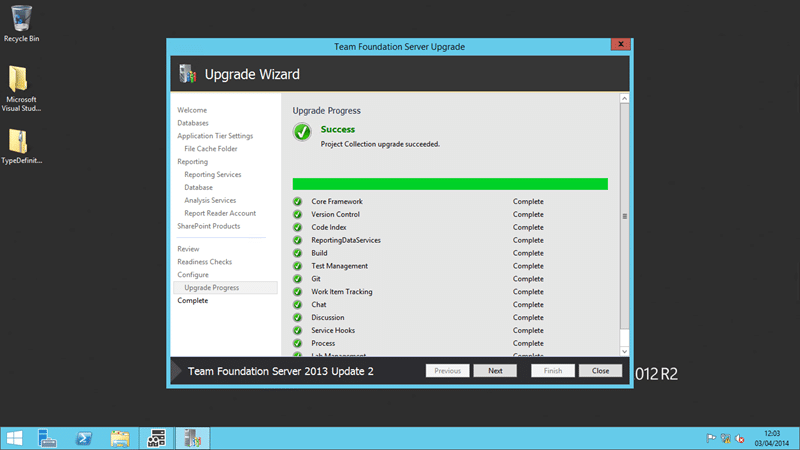Screen dimensions: 800x450
Task: Click Complete status for Service Hooks
Action: [x=528, y=331]
